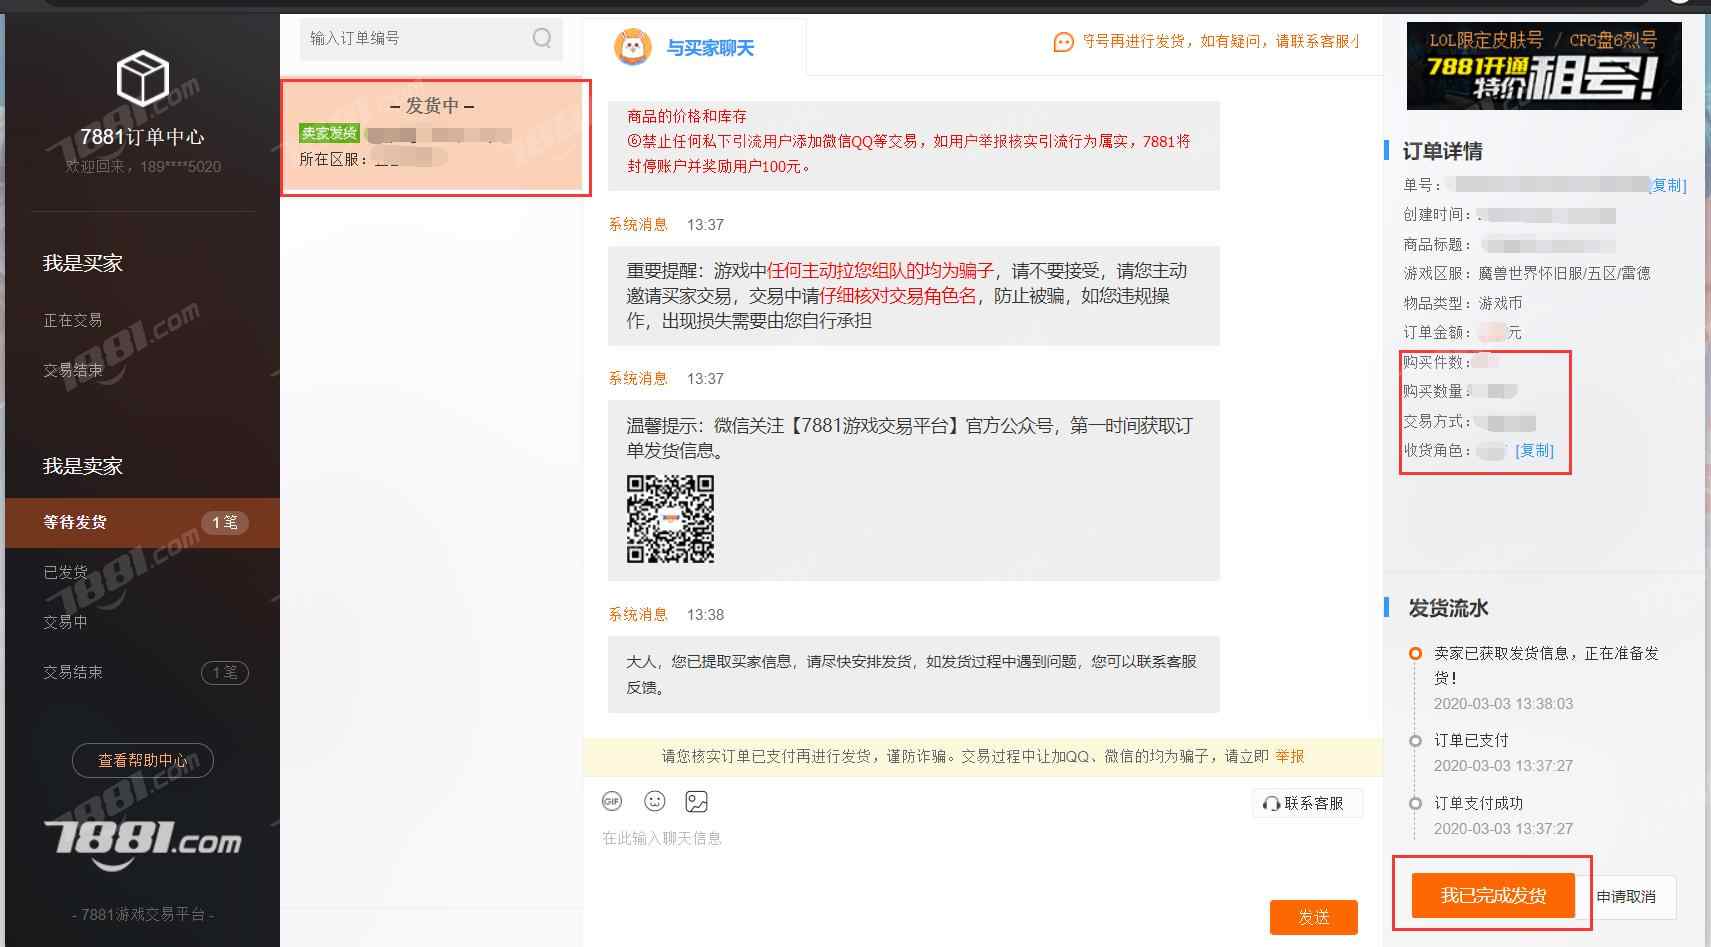The image size is (1711, 947).
Task: Open 正在交易 under 我是买家
Action: point(72,320)
